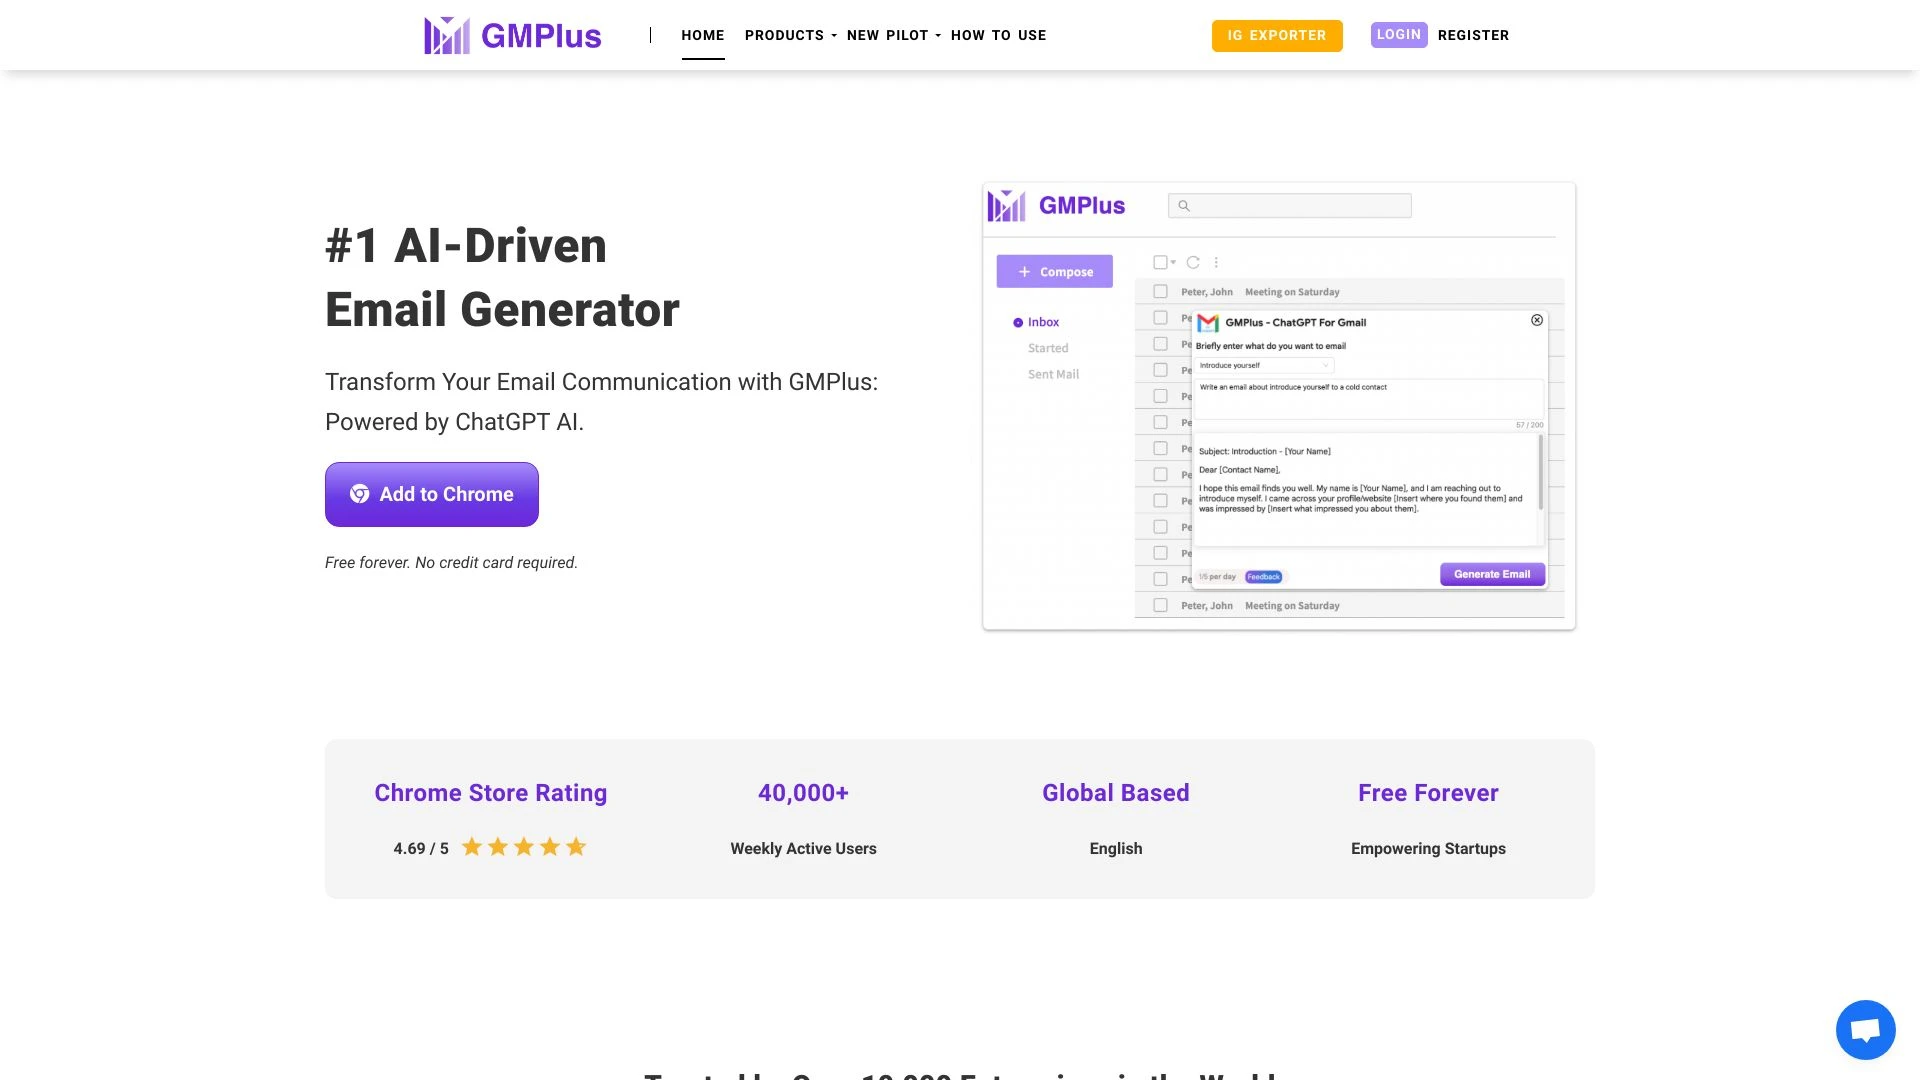The height and width of the screenshot is (1080, 1920).
Task: Open the Introduce yourself dropdown in the popup
Action: click(1264, 365)
